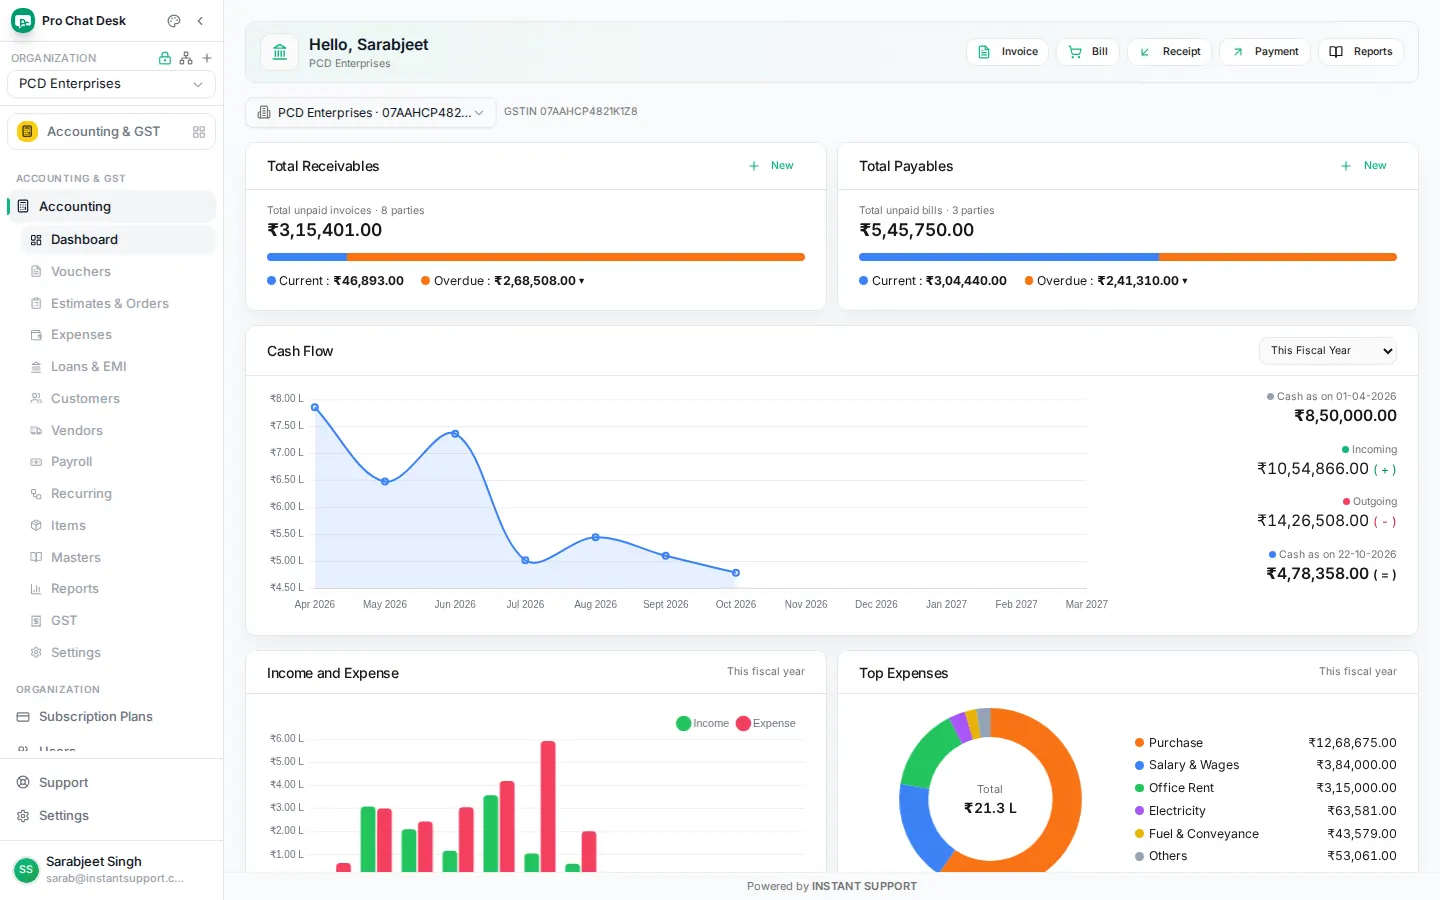Click the Total Payables progress bar
Image resolution: width=1440 pixels, height=900 pixels.
1128,257
